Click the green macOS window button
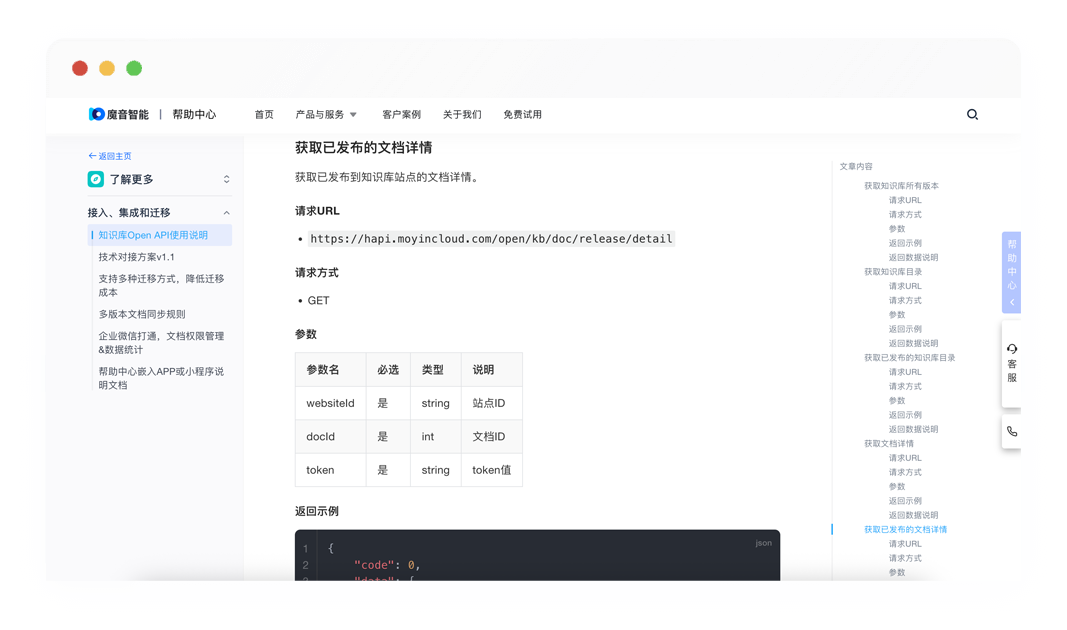Image resolution: width=1067 pixels, height=630 pixels. [134, 68]
